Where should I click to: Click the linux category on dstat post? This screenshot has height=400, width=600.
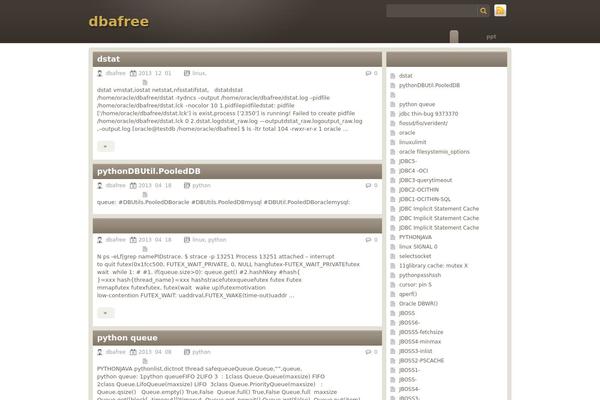click(x=199, y=73)
